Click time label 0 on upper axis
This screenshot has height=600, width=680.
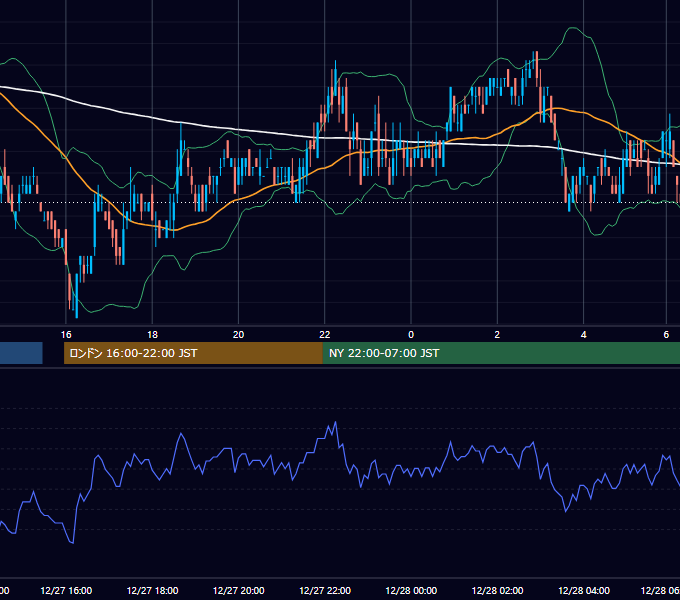tap(411, 335)
